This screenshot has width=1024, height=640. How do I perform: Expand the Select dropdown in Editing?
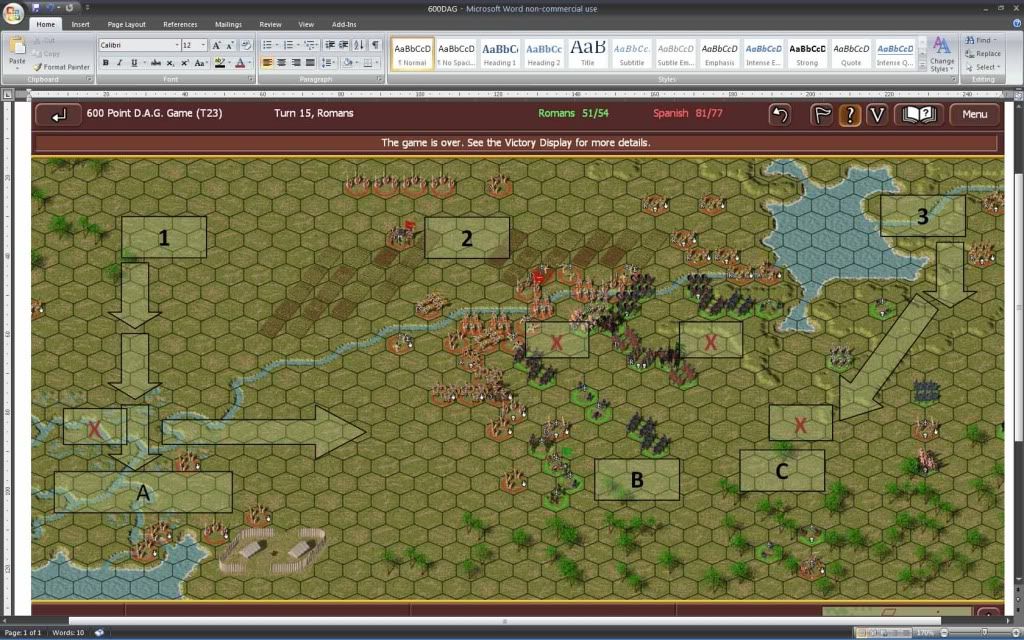[986, 67]
